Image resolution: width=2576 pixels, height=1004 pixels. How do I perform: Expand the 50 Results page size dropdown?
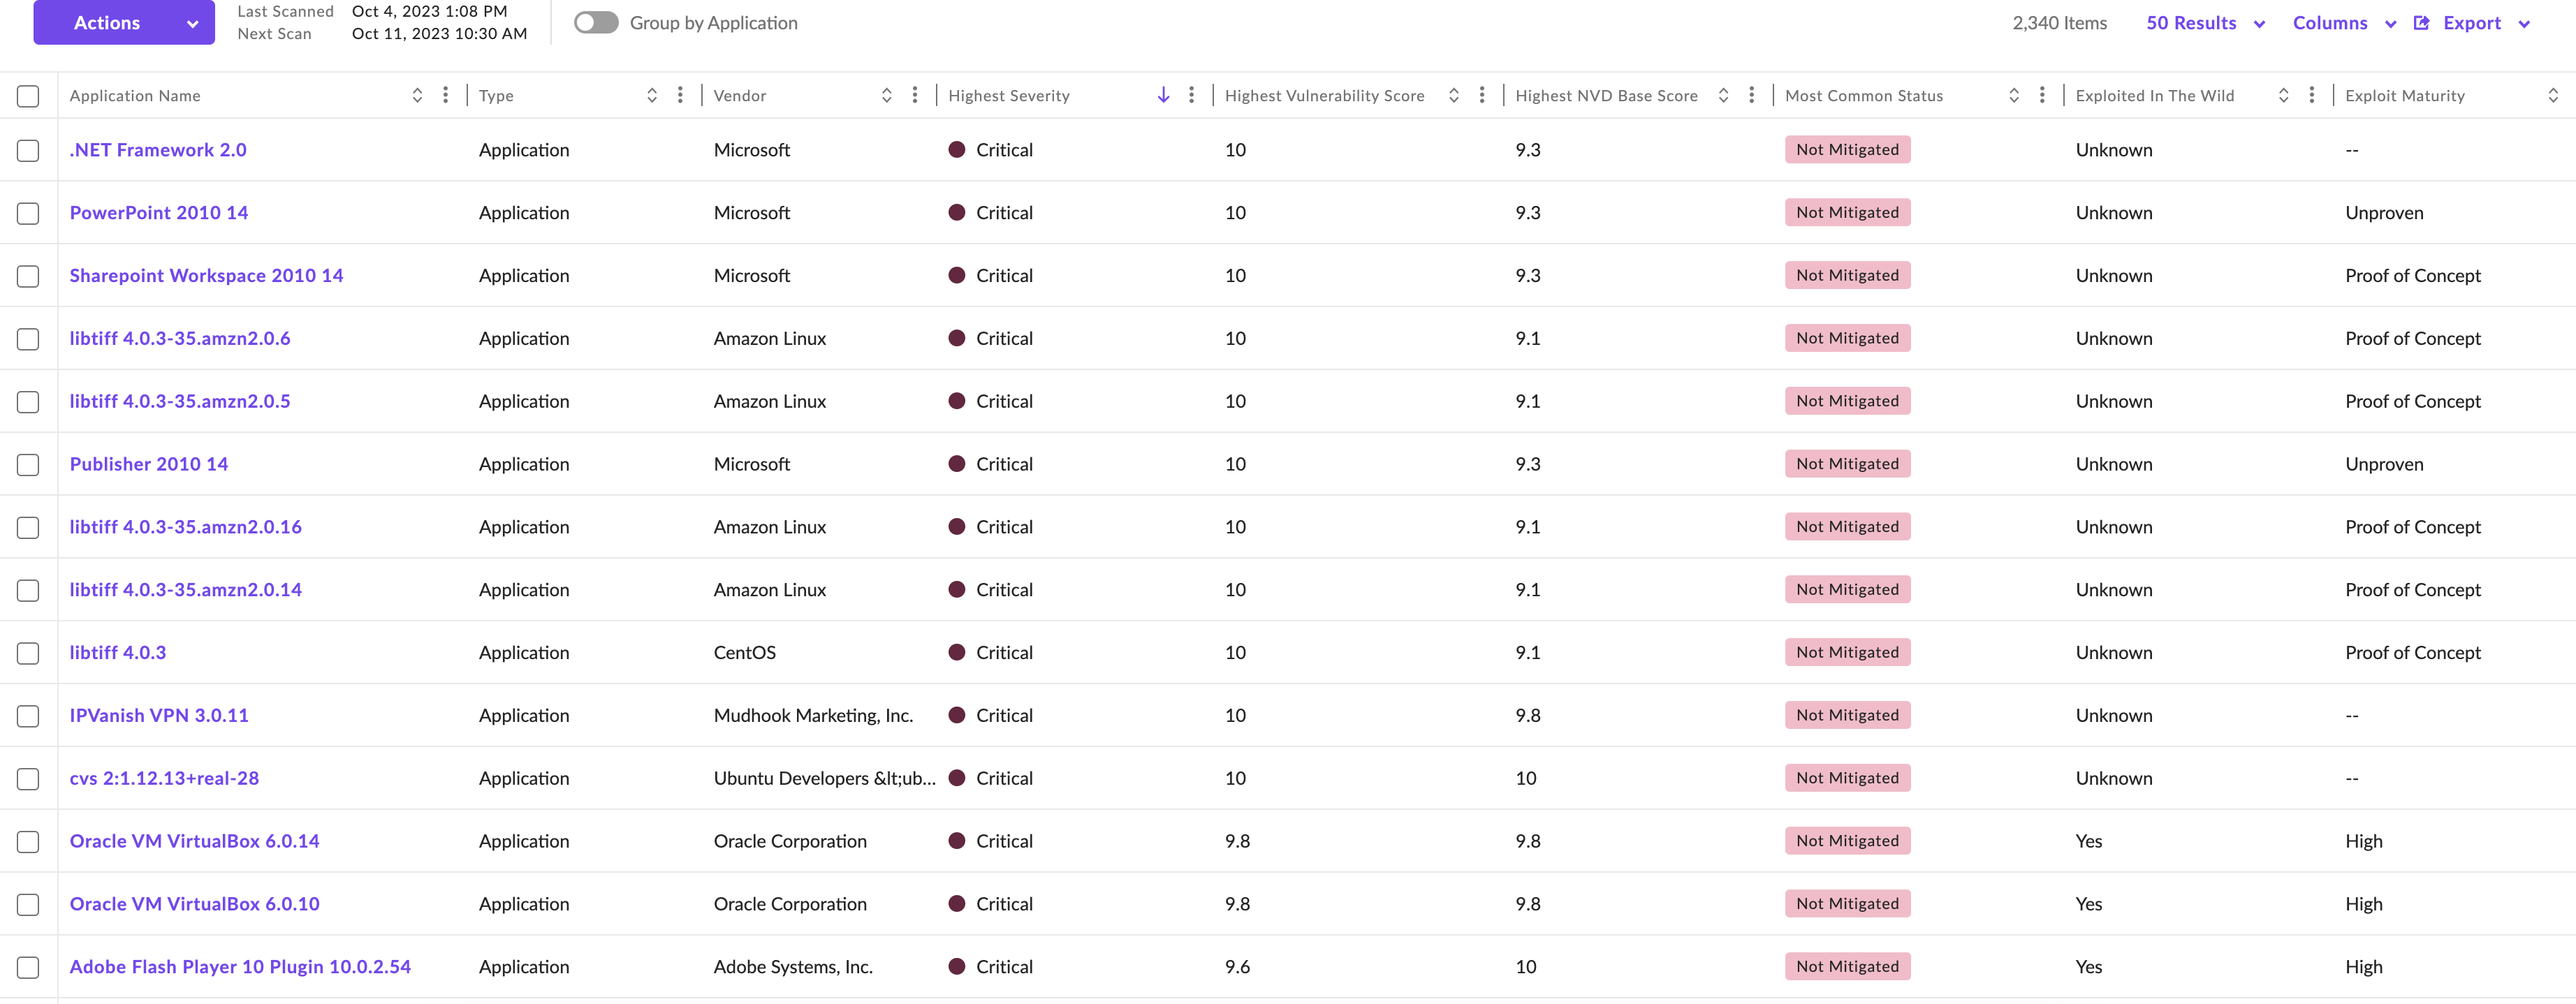(x=2205, y=23)
